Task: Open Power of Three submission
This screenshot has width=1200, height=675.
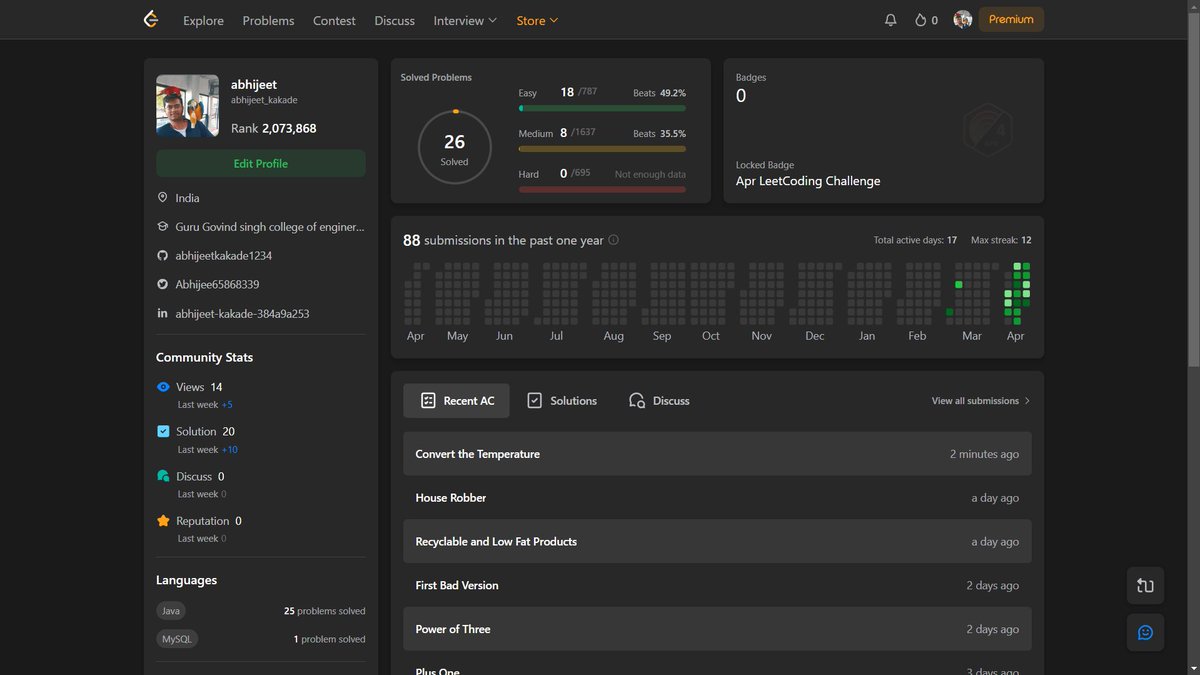Action: (717, 630)
